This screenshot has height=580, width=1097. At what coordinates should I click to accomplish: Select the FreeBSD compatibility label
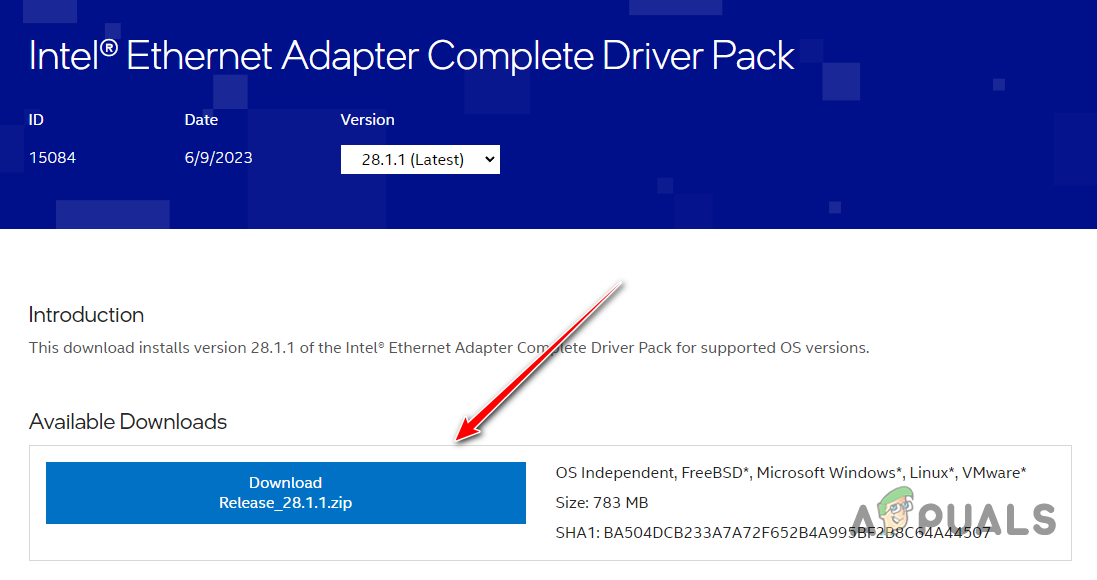[717, 471]
